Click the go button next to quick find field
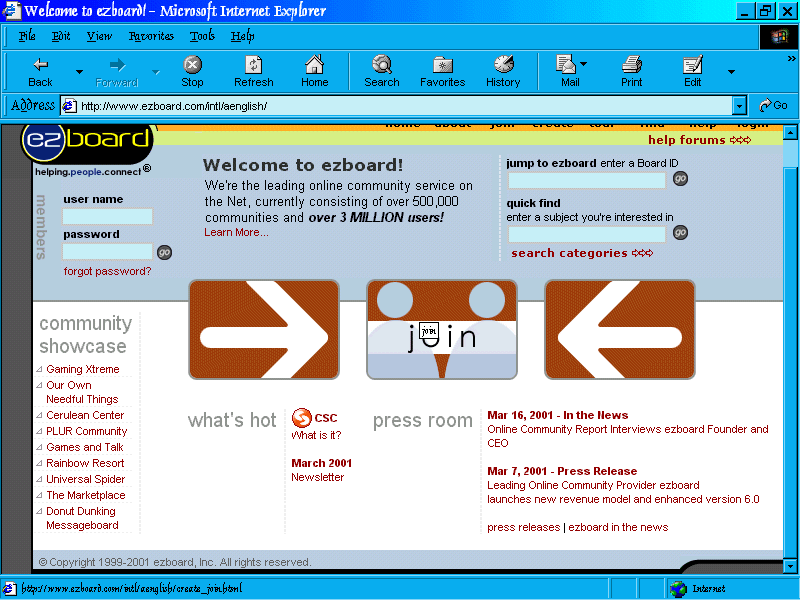This screenshot has height=600, width=800. tap(680, 233)
